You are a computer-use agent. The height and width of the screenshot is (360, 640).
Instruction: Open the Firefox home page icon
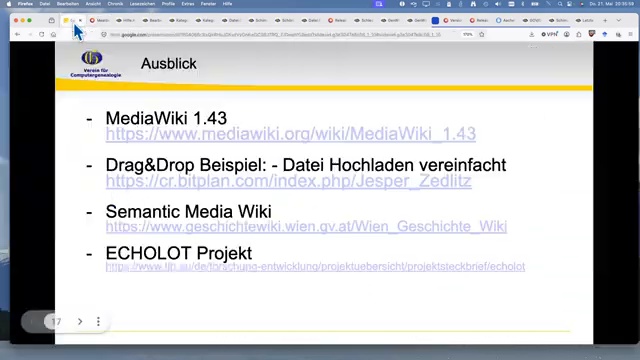tap(53, 35)
